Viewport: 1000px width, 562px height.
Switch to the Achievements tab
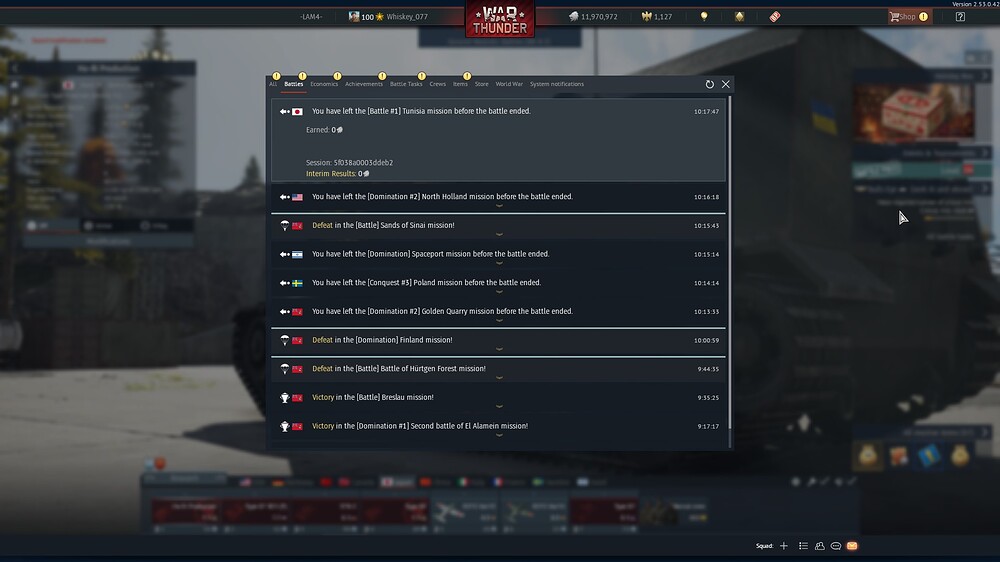pyautogui.click(x=364, y=84)
